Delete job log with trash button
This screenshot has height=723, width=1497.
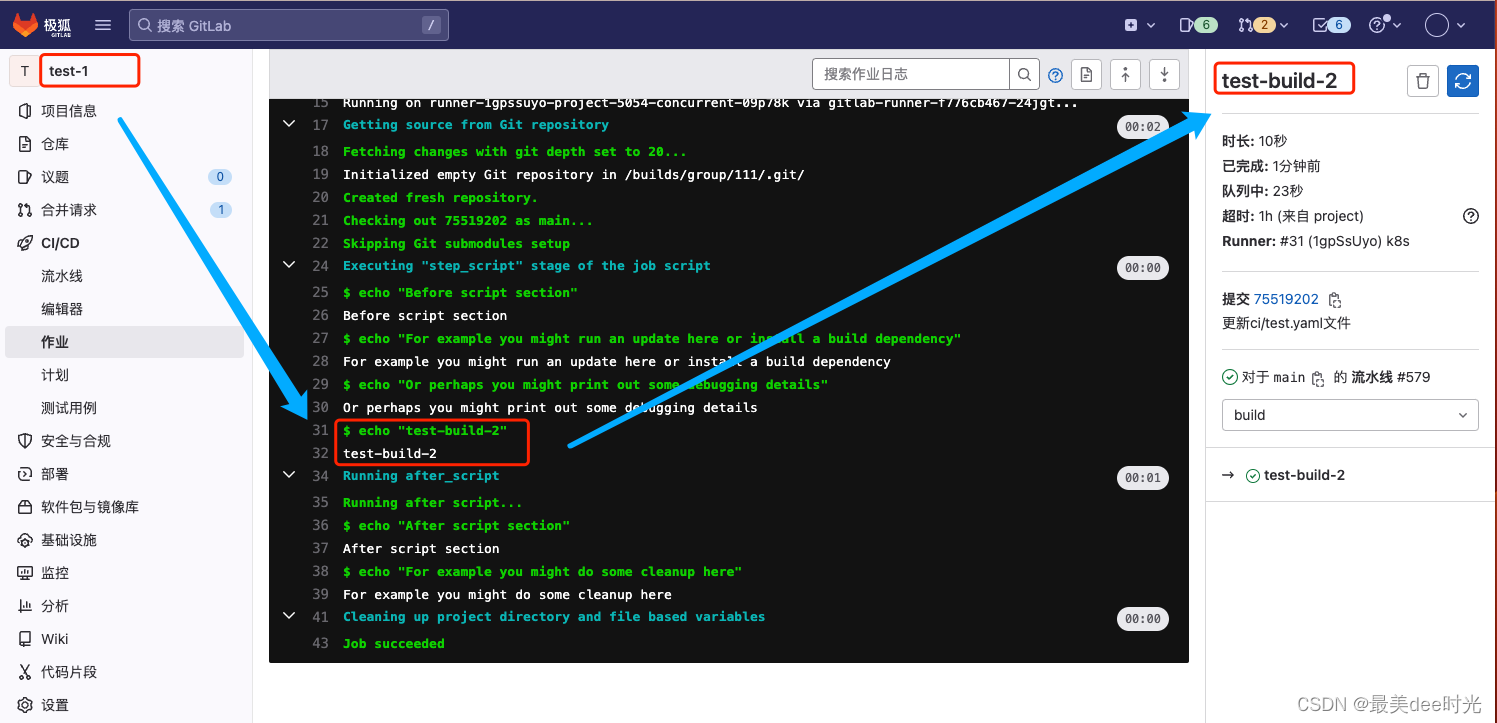coord(1422,81)
